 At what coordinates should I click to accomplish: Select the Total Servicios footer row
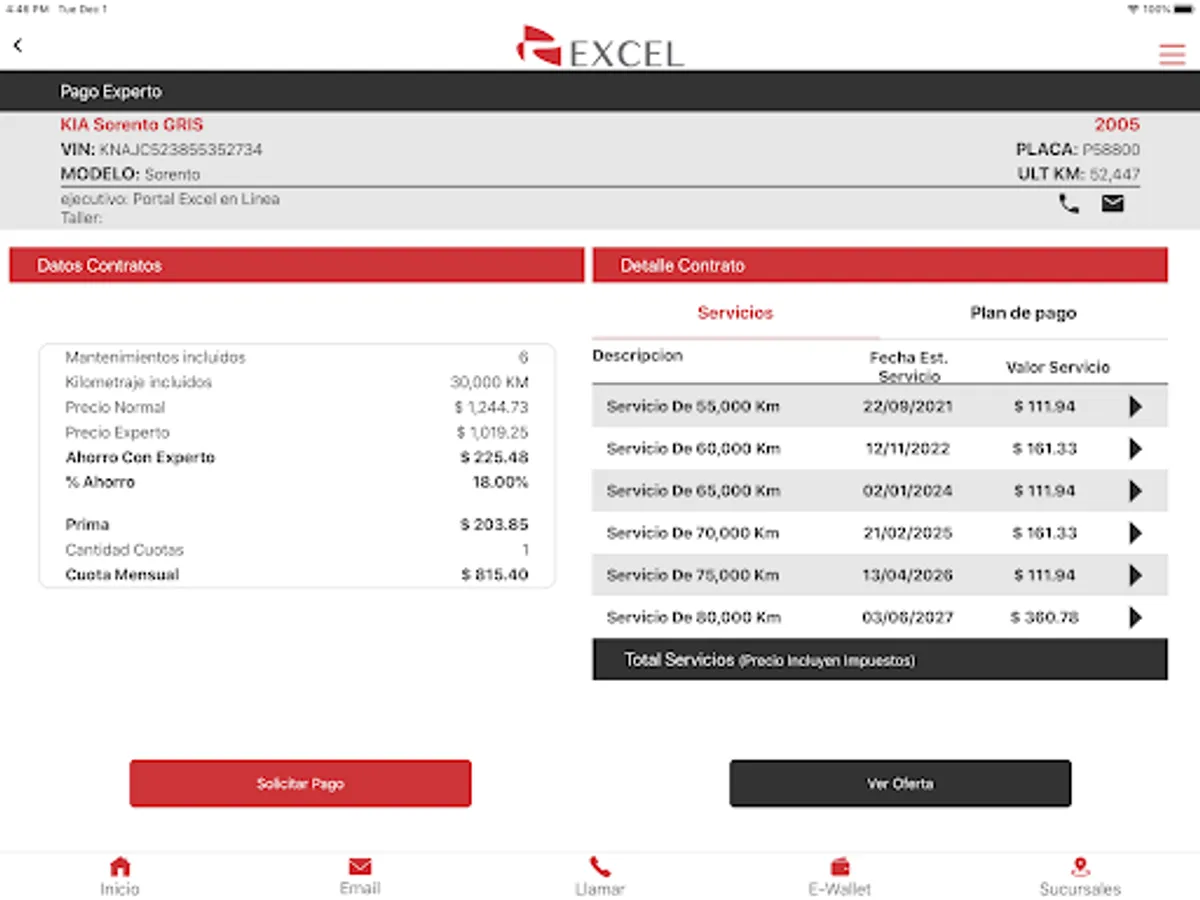tap(880, 660)
